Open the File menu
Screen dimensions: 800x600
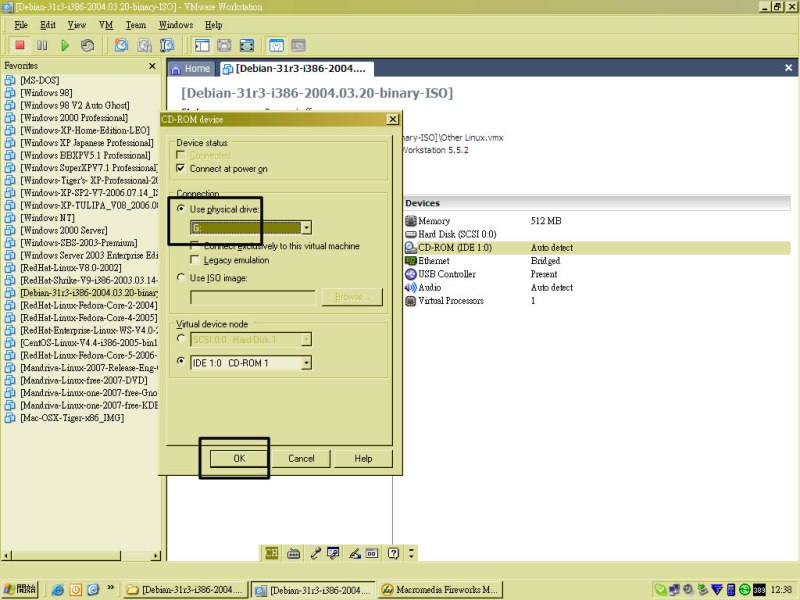point(21,25)
